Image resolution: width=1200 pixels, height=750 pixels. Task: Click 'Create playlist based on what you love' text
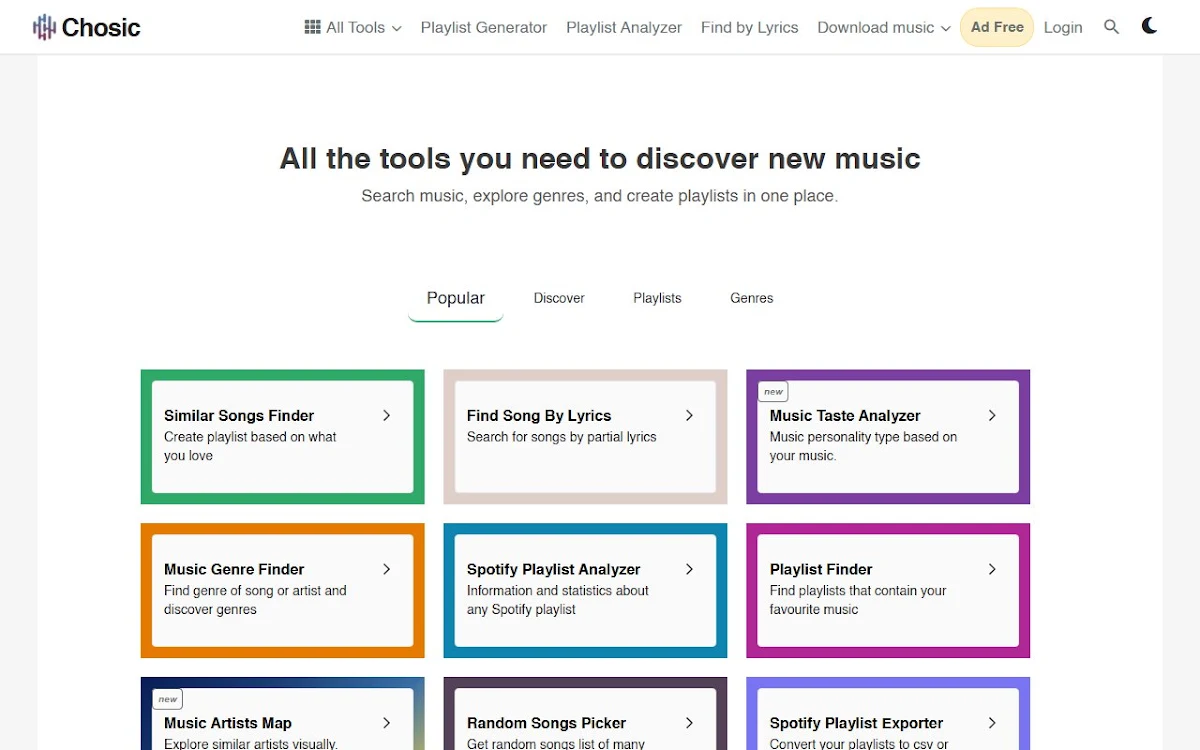click(x=250, y=446)
